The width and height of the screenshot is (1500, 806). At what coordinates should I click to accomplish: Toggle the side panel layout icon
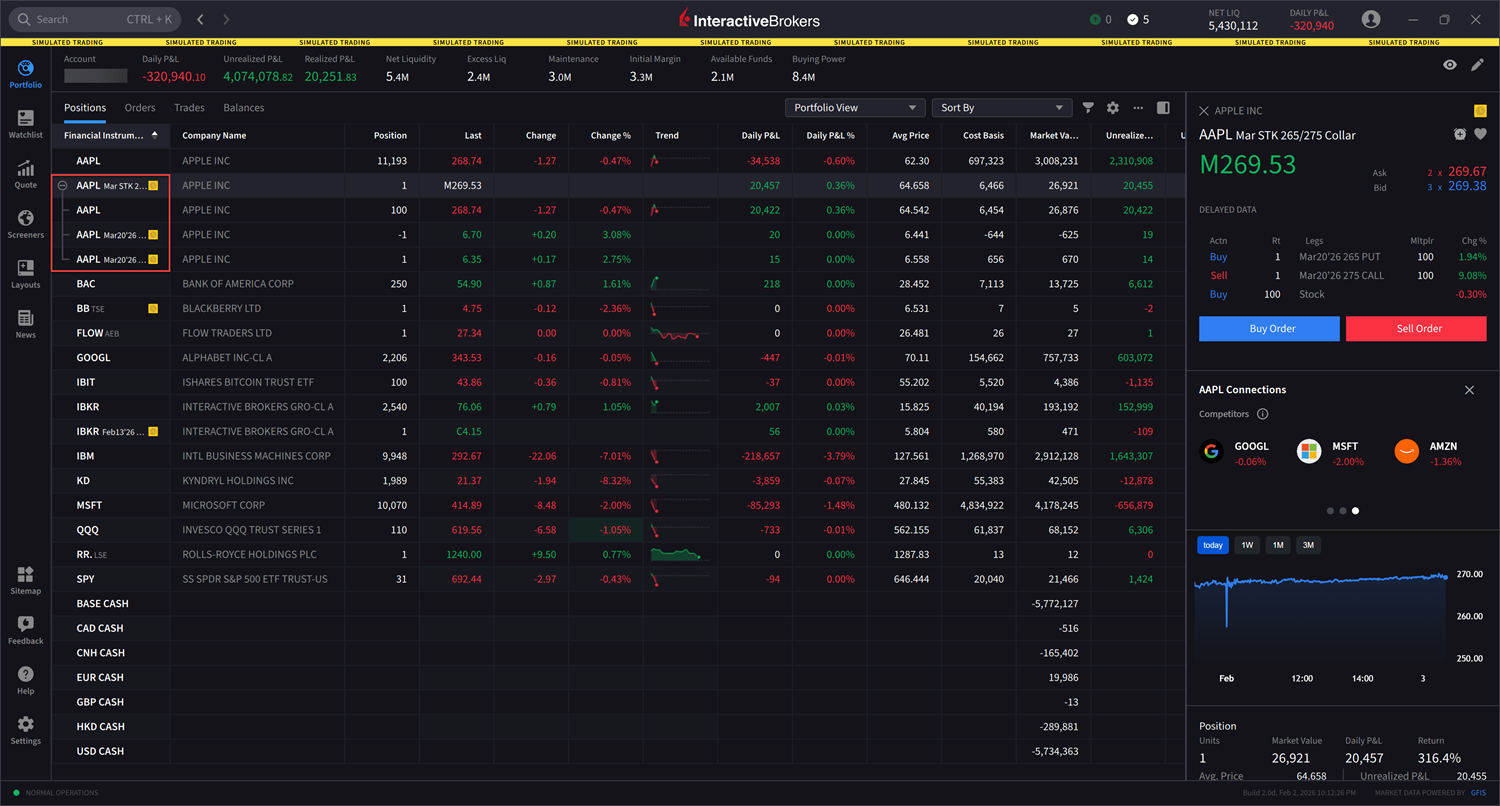(1163, 108)
